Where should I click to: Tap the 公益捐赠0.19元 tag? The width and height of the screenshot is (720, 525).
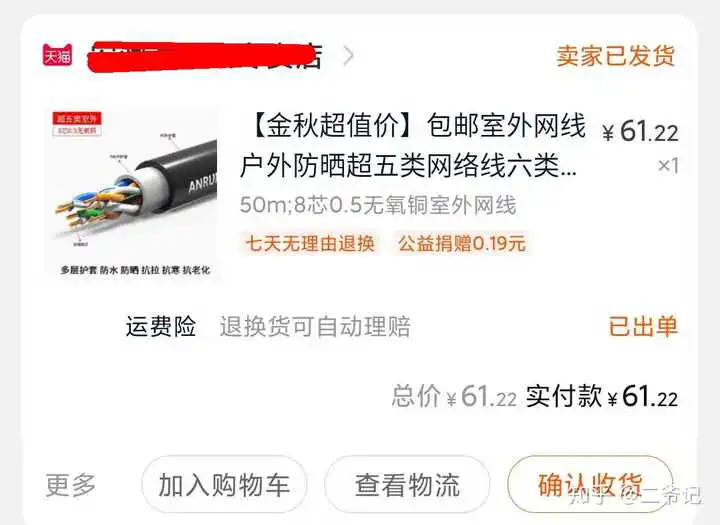461,243
